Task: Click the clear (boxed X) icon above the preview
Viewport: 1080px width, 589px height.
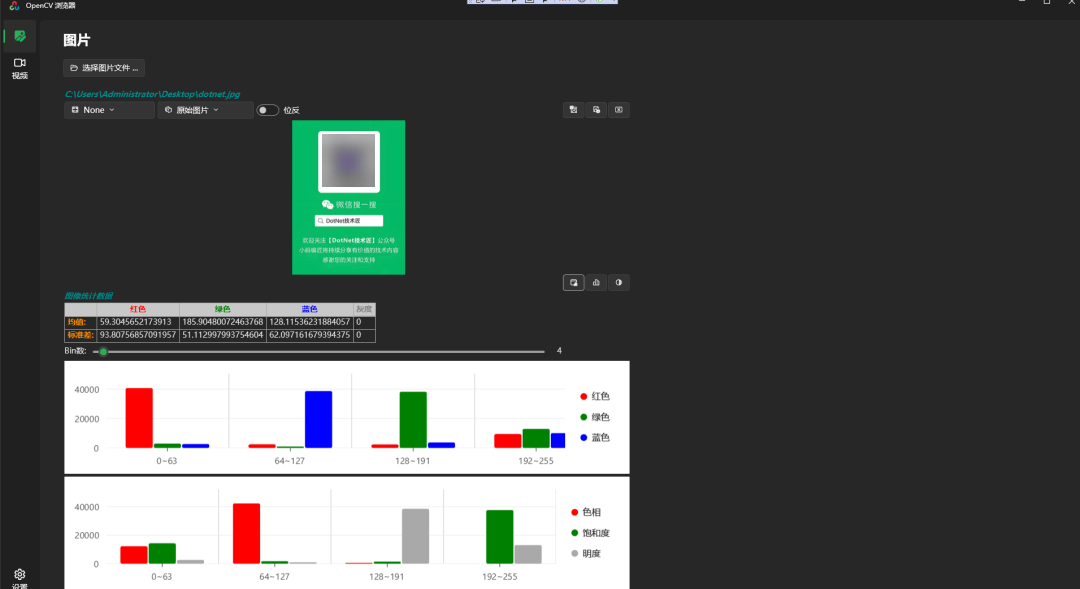Action: [x=619, y=110]
